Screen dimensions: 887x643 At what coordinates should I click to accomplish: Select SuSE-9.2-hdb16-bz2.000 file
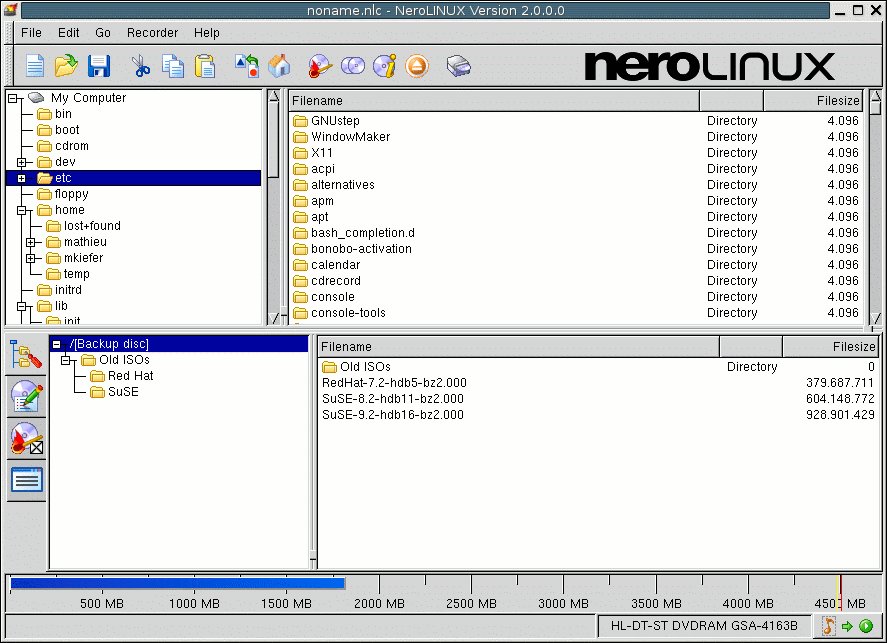598,415
